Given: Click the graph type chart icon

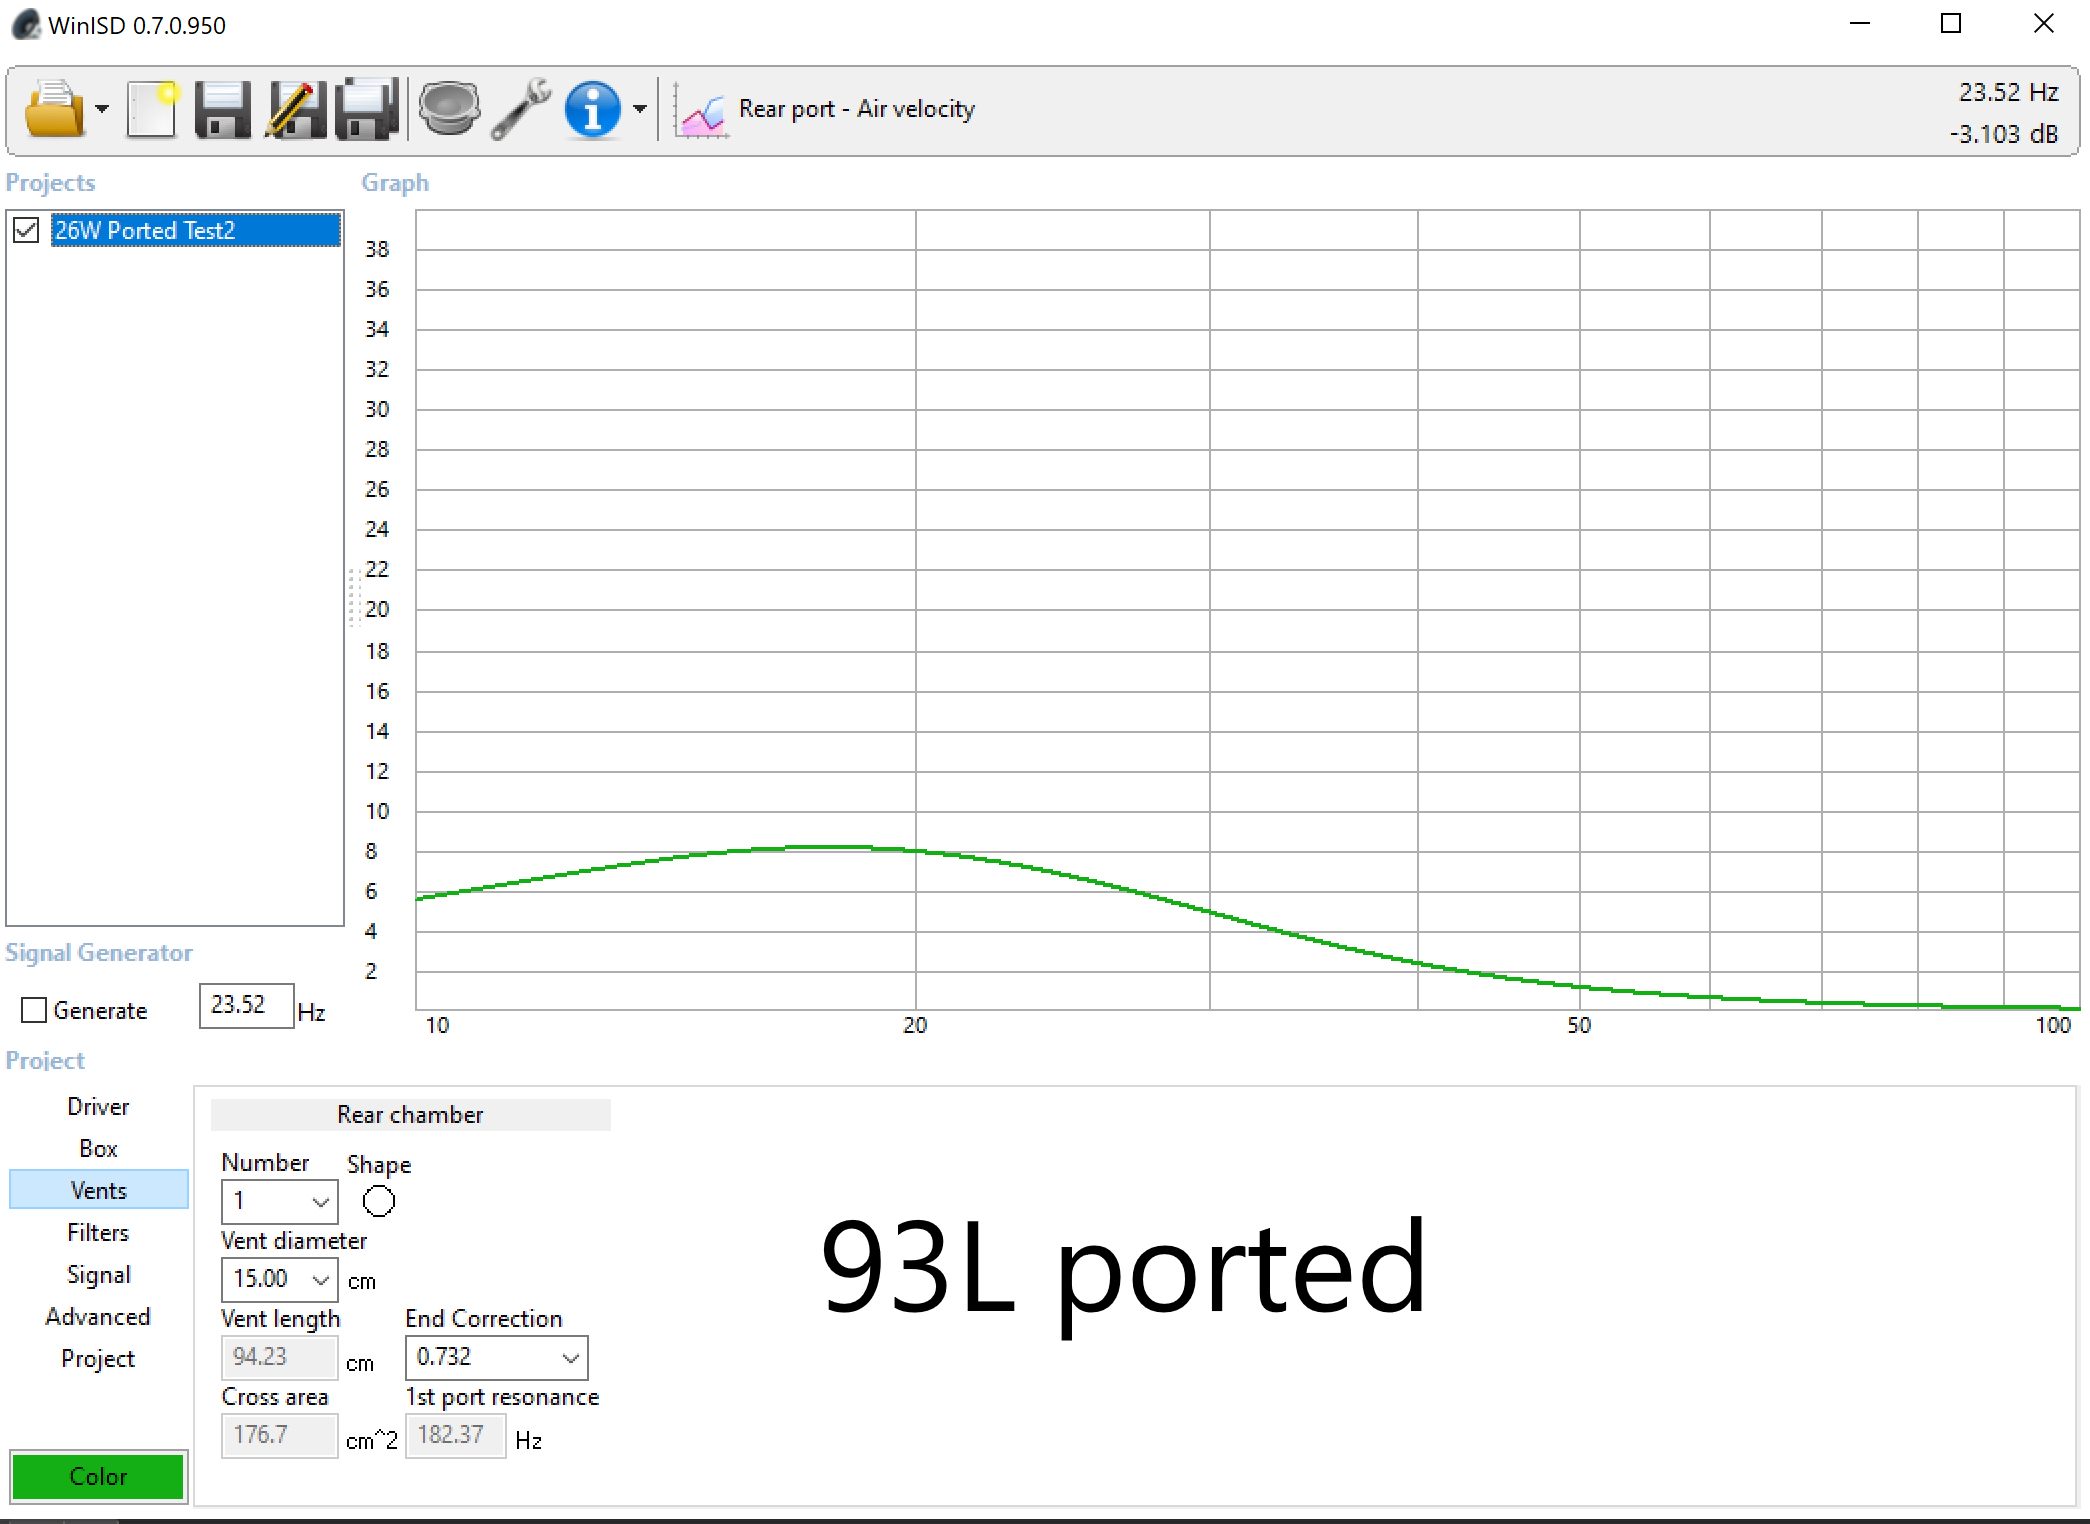Looking at the screenshot, I should [701, 110].
